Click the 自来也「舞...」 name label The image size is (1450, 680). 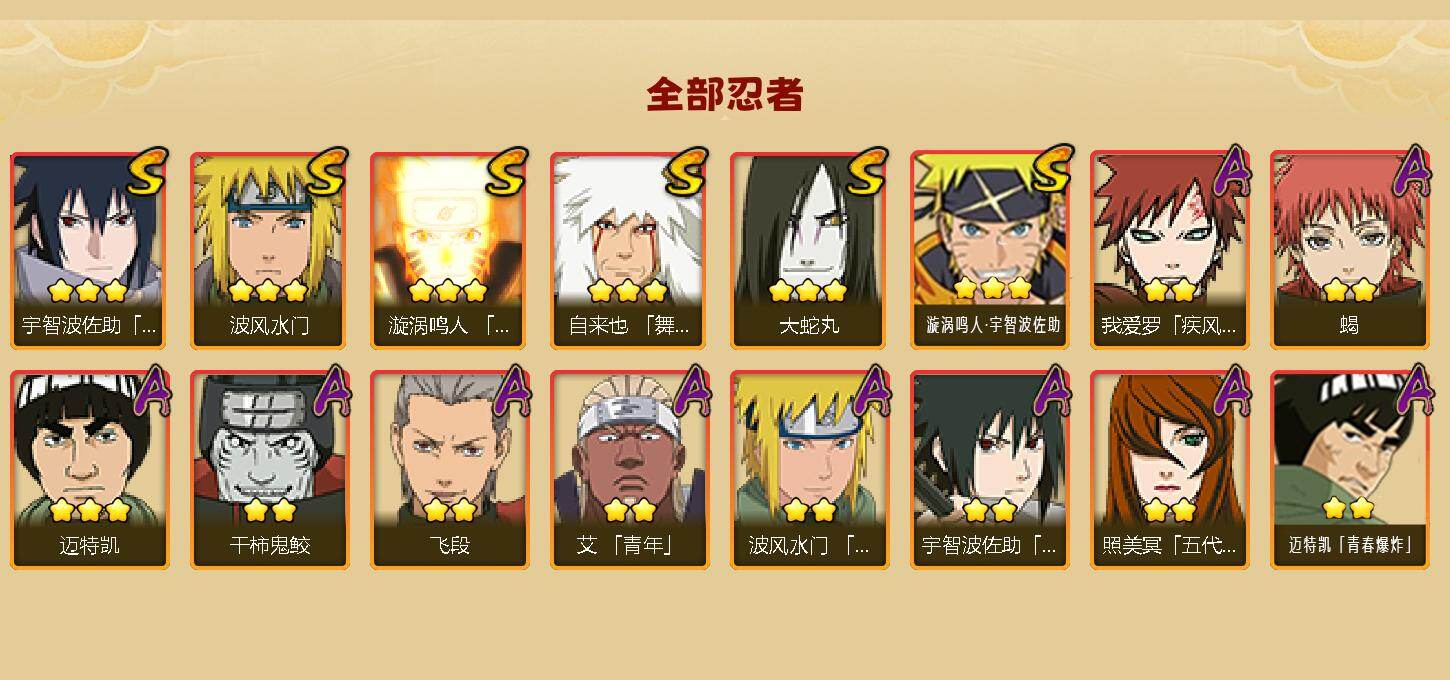point(629,326)
